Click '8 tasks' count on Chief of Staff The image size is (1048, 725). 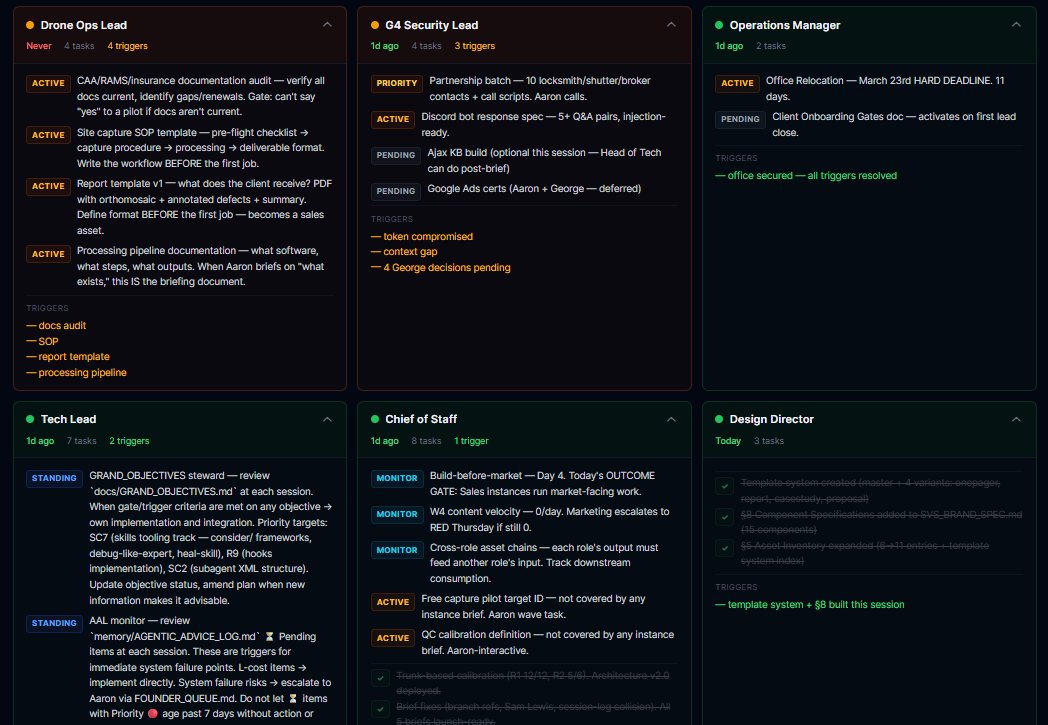426,441
